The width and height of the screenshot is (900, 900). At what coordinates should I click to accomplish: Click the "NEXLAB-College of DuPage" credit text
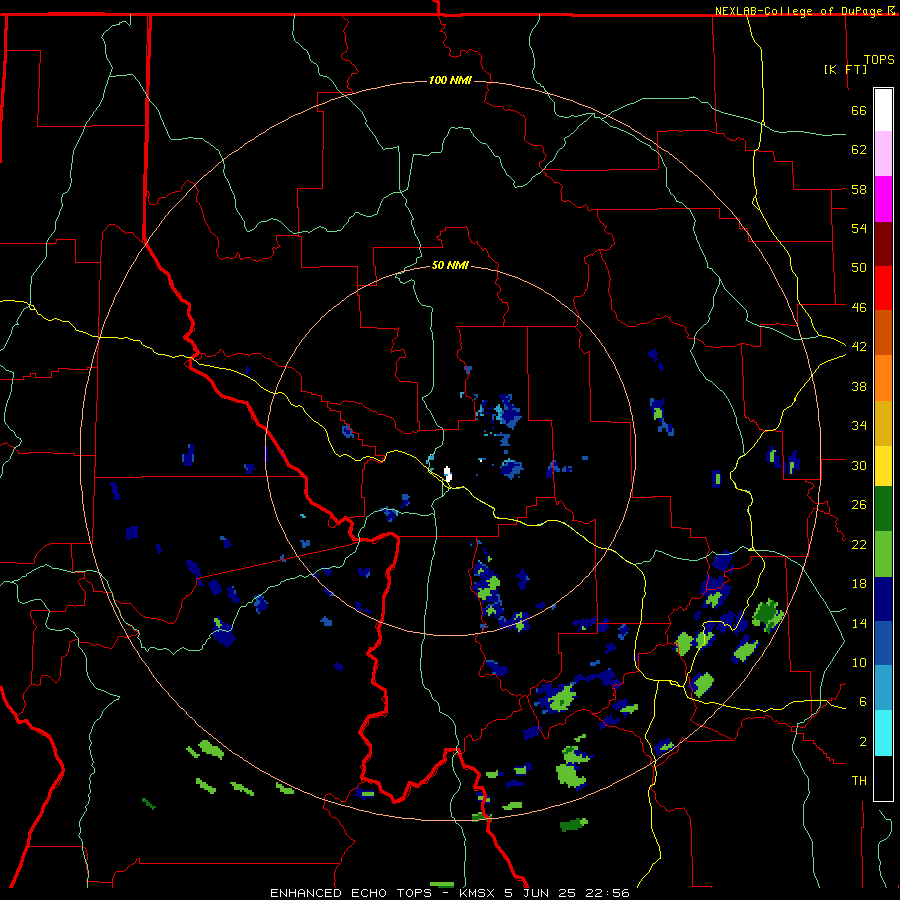800,11
